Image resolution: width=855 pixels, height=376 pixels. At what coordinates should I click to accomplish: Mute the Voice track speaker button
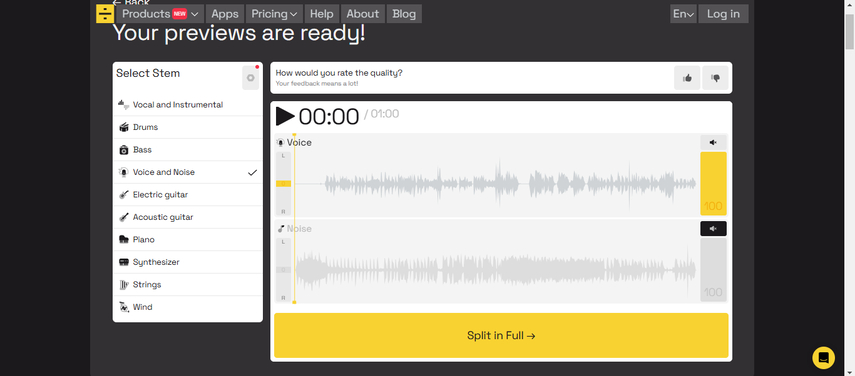(x=713, y=142)
